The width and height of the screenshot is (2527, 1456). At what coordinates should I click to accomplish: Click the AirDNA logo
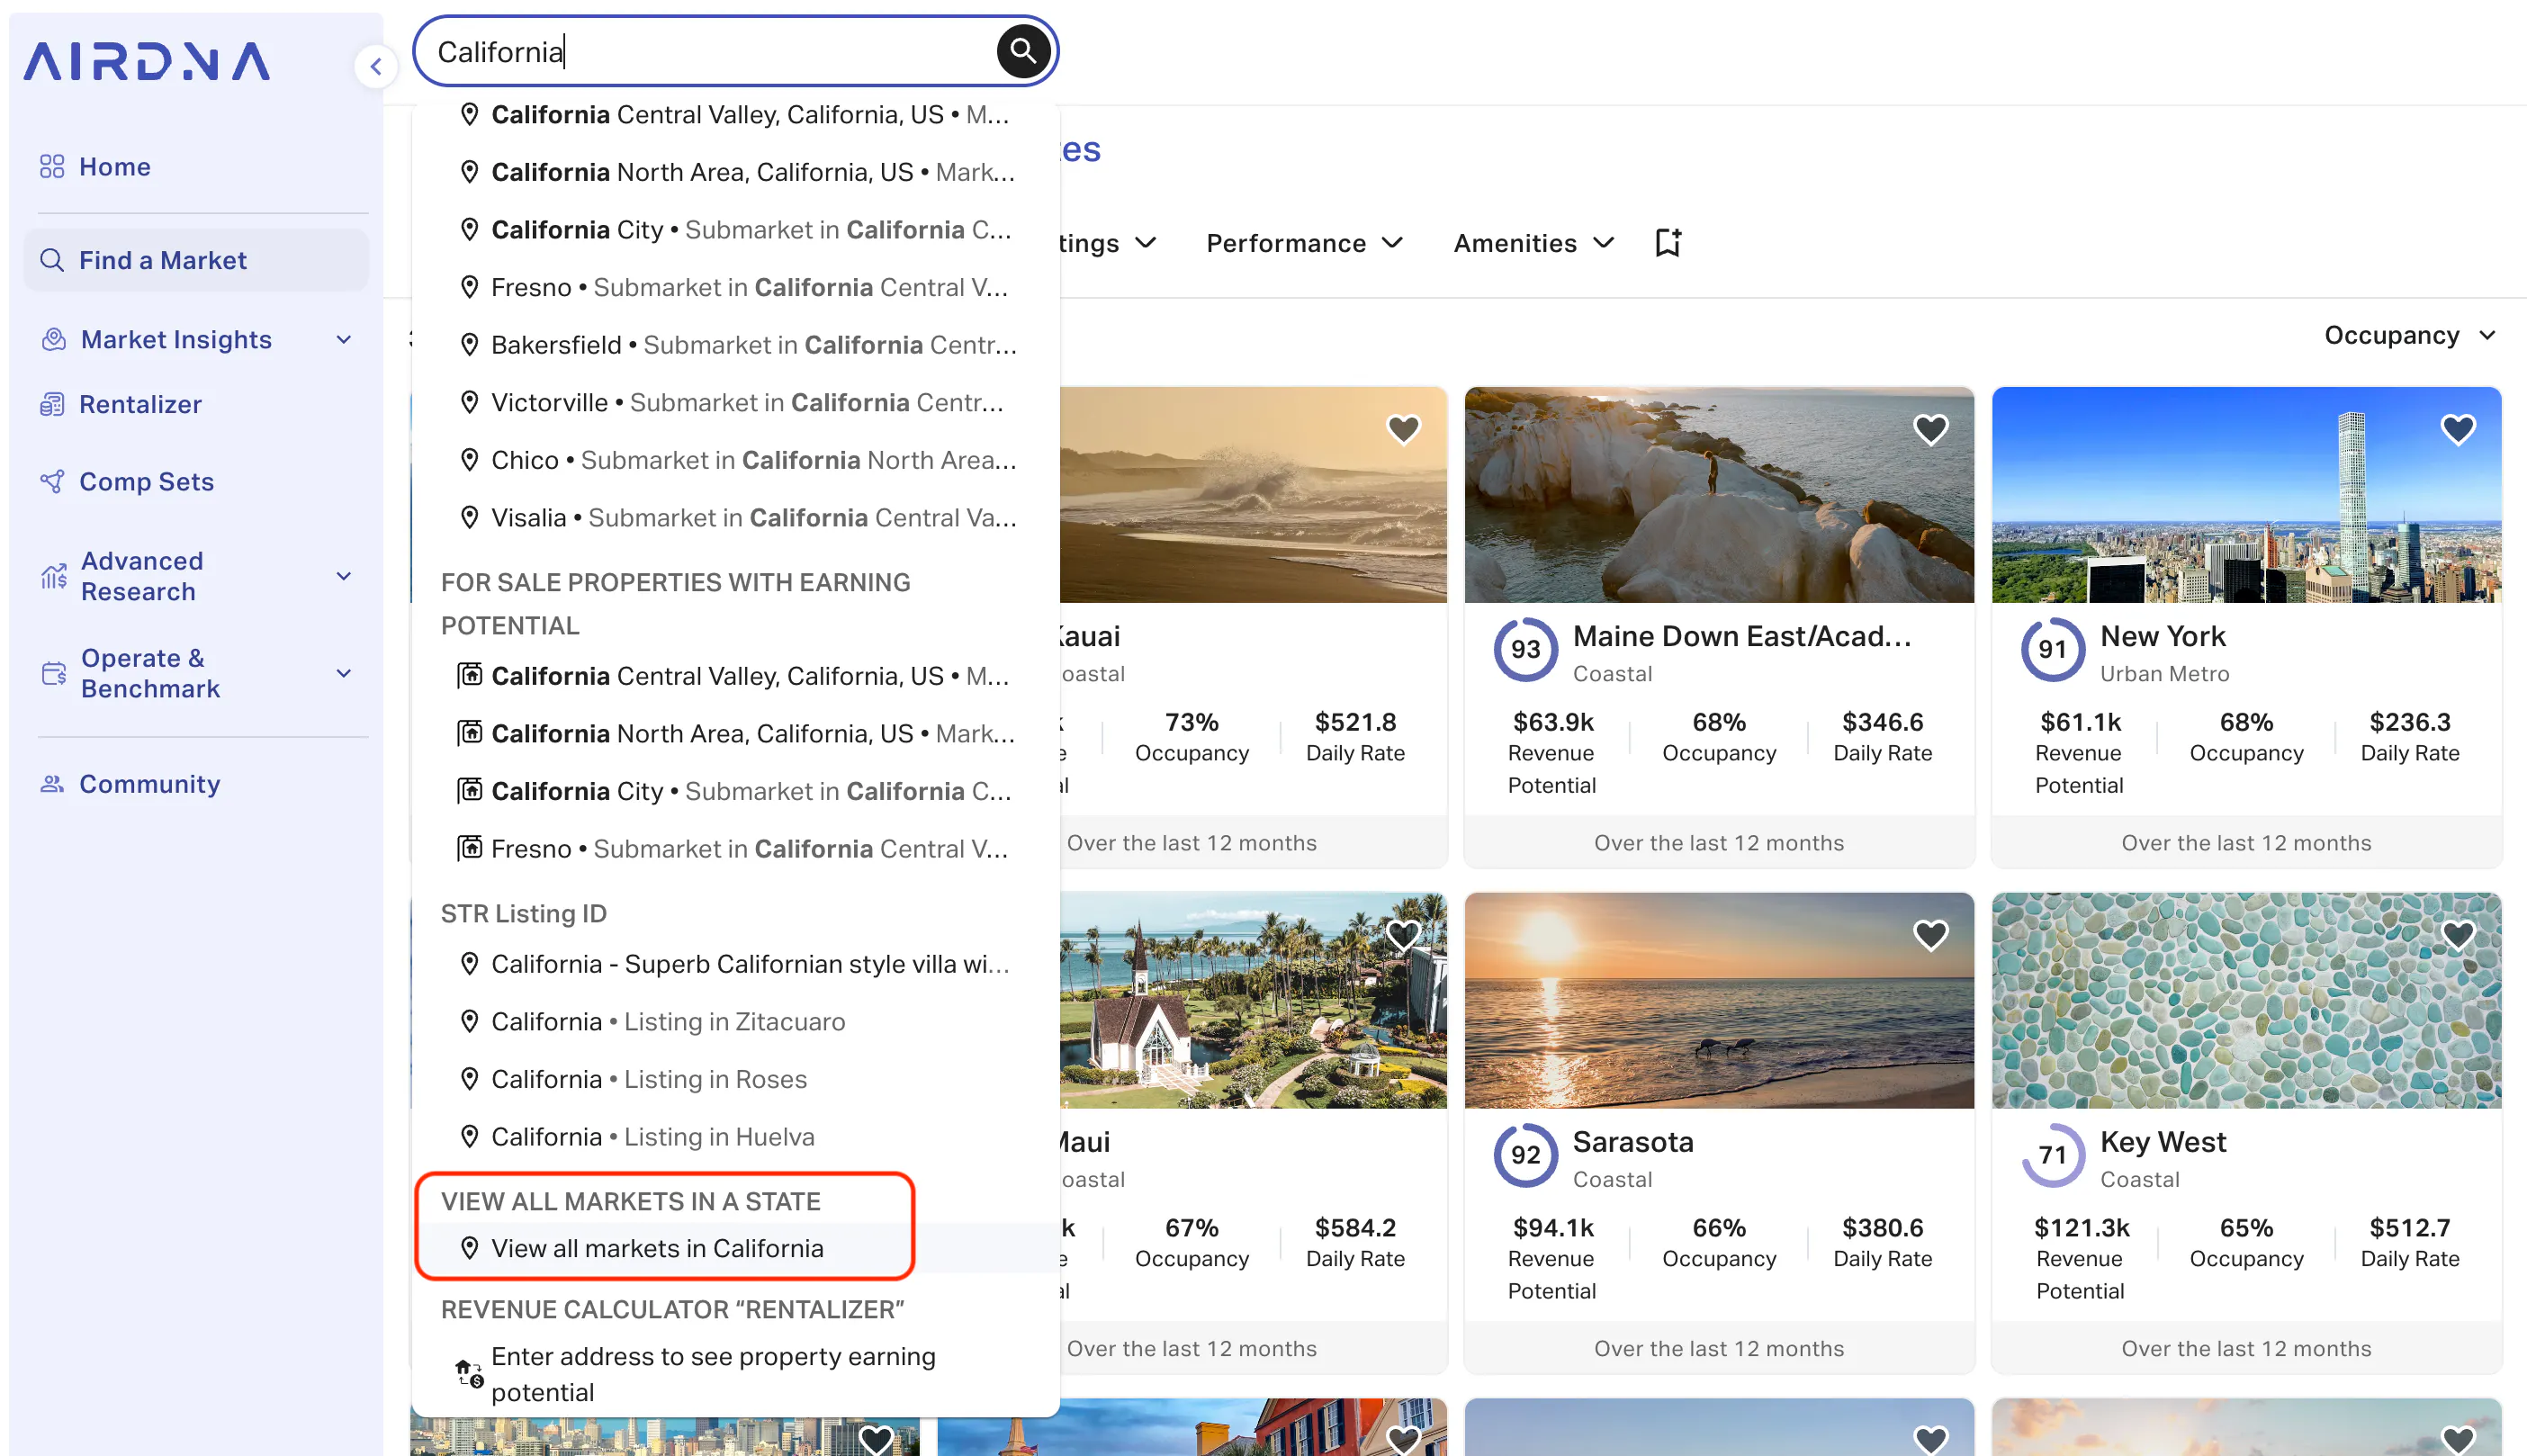click(x=147, y=61)
